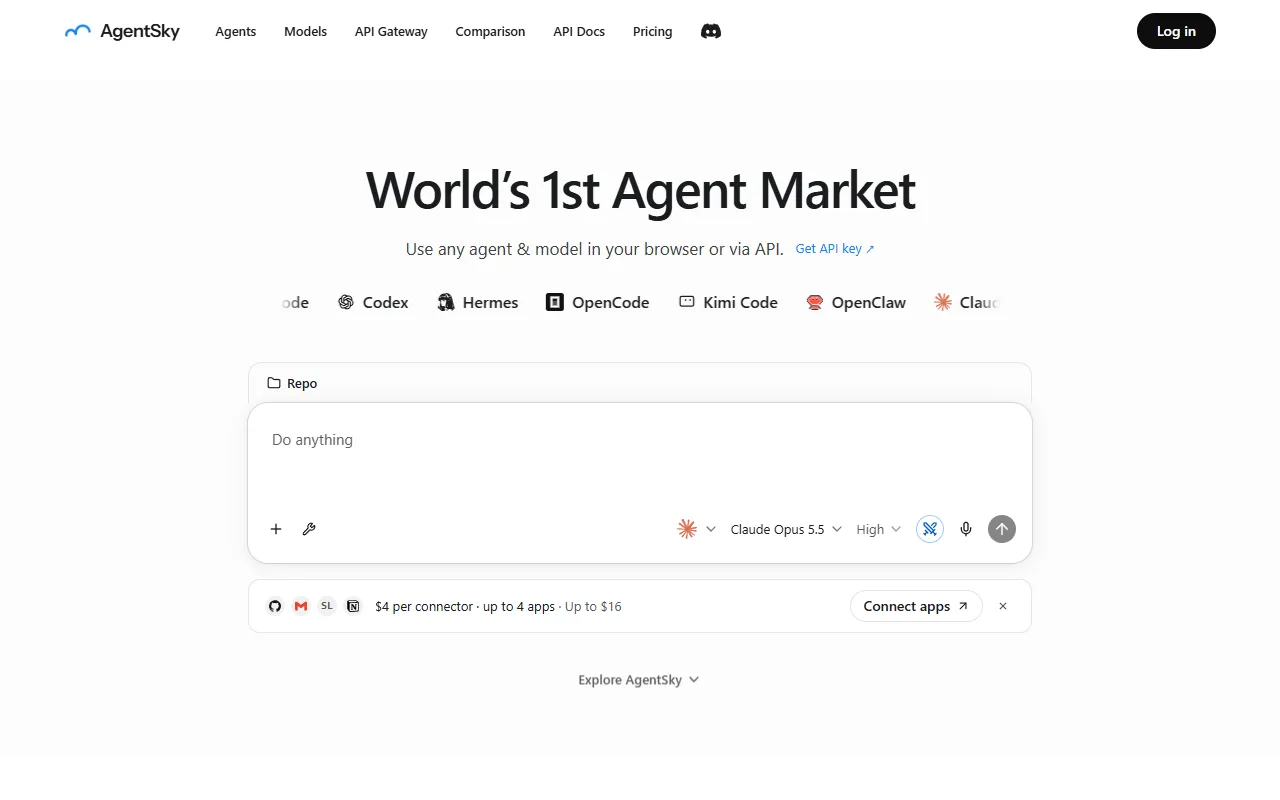The height and width of the screenshot is (800, 1280).
Task: Click the Gmail connector icon
Action: (x=301, y=606)
